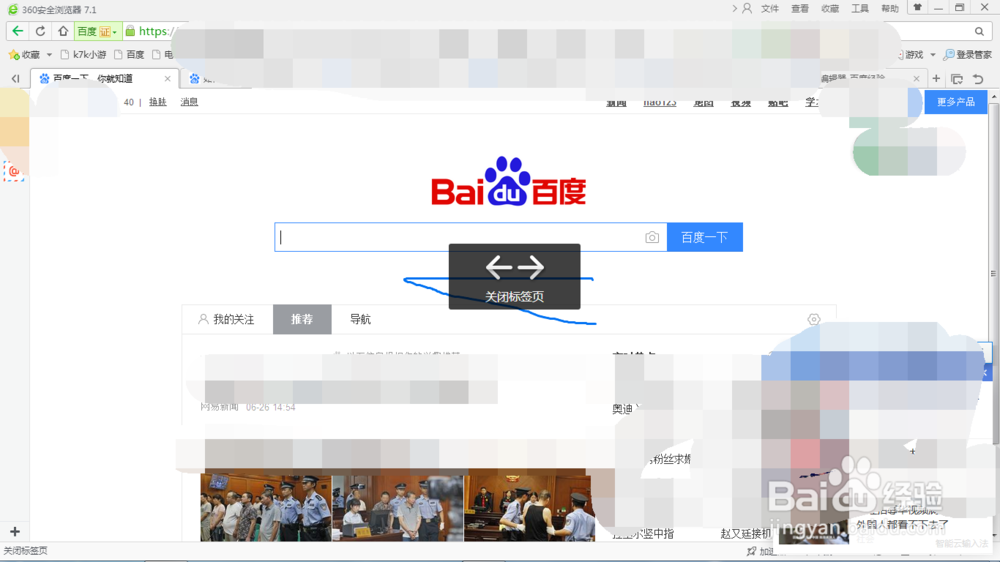Open the k7k小游 bookmark
1000x562 pixels.
click(84, 55)
